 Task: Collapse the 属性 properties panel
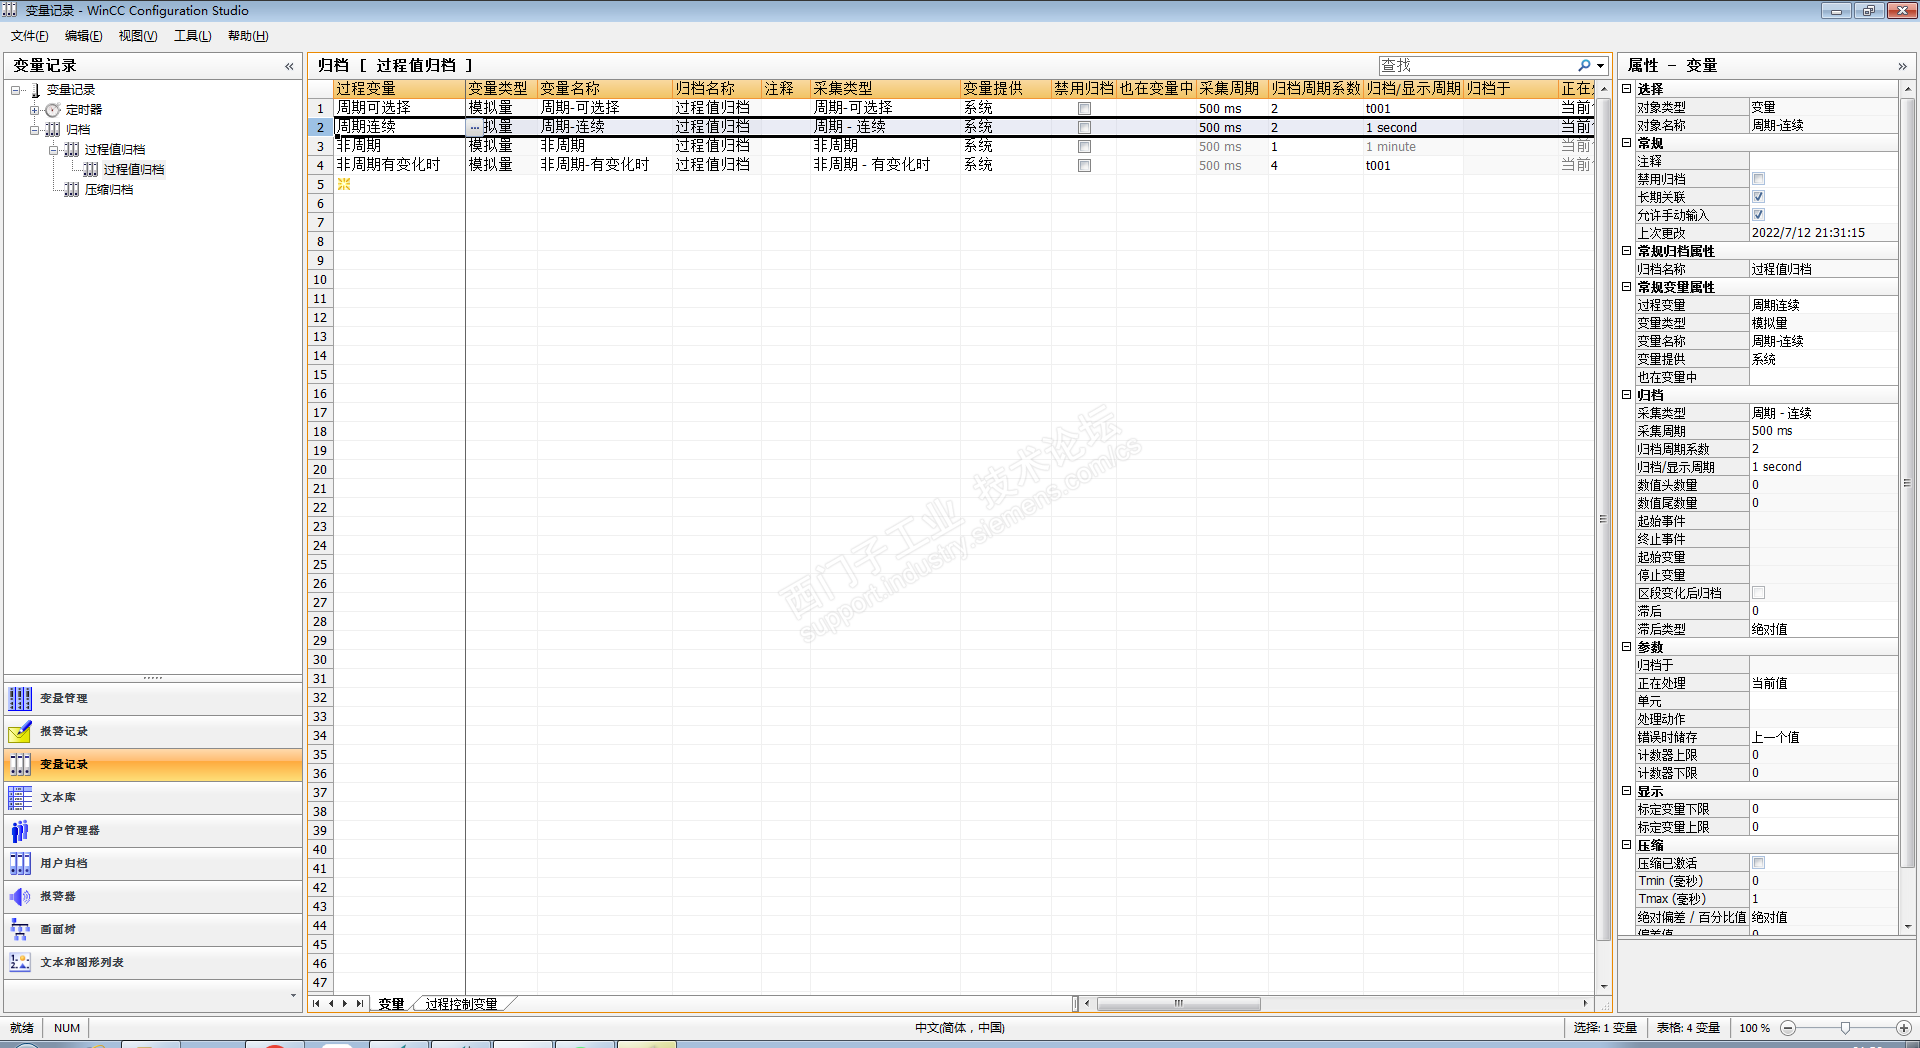[x=1902, y=66]
